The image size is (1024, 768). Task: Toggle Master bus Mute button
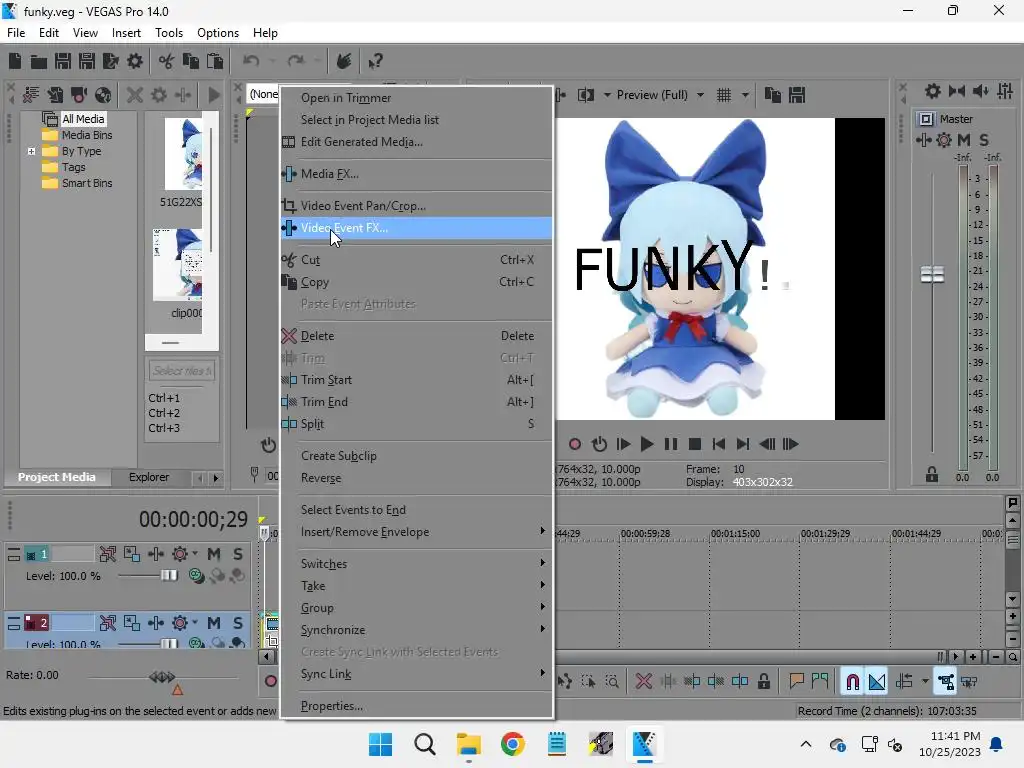click(x=964, y=140)
